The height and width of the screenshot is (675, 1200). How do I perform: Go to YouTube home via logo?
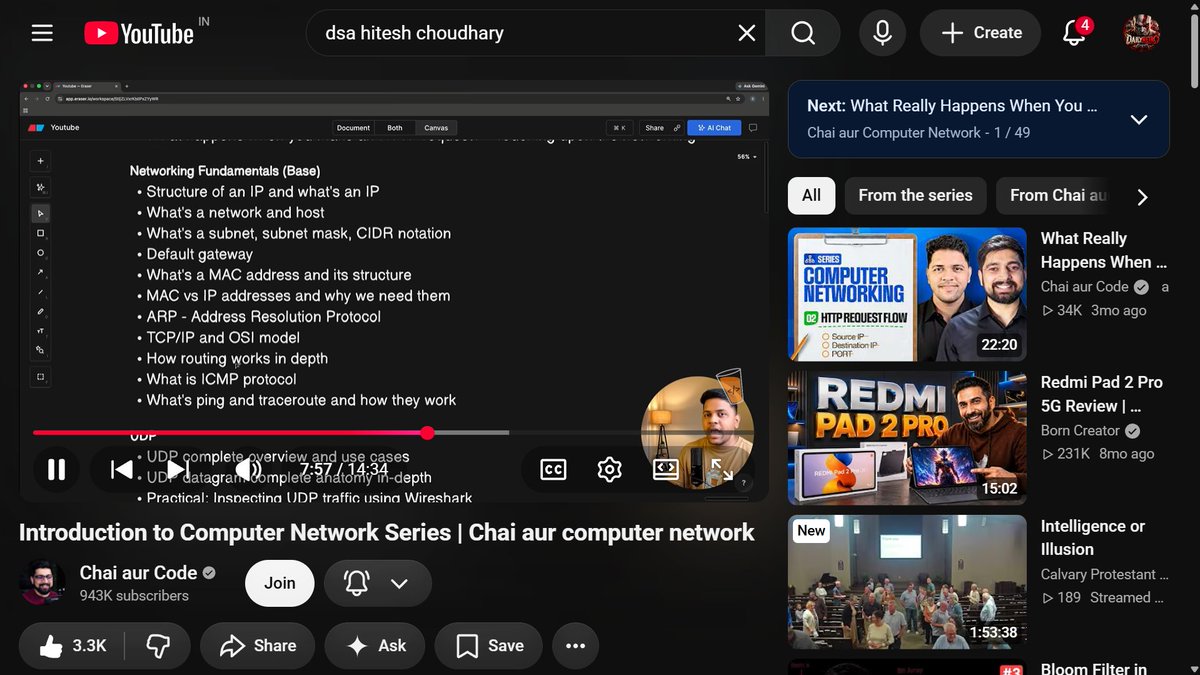tap(139, 33)
